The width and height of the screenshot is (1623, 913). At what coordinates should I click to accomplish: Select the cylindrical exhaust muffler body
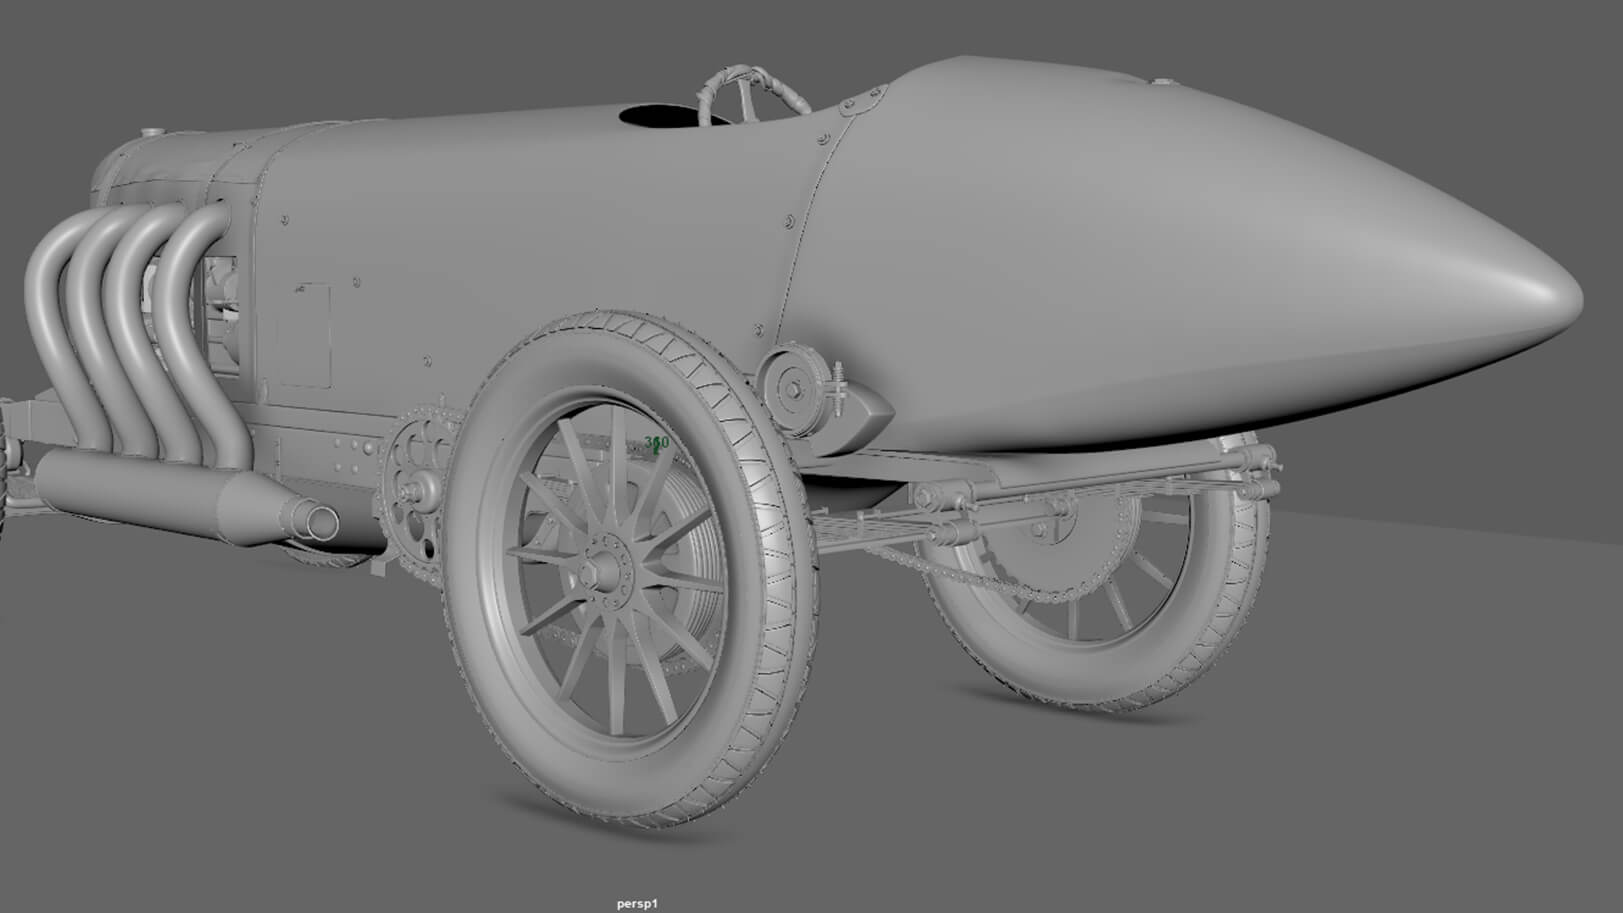click(150, 490)
